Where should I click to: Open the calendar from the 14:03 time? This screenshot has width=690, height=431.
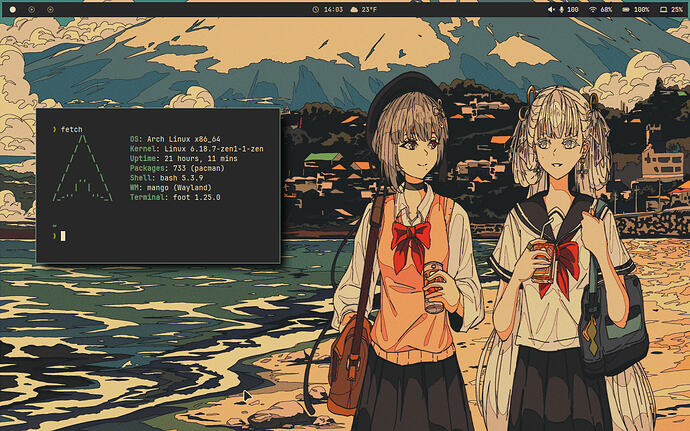pos(333,9)
